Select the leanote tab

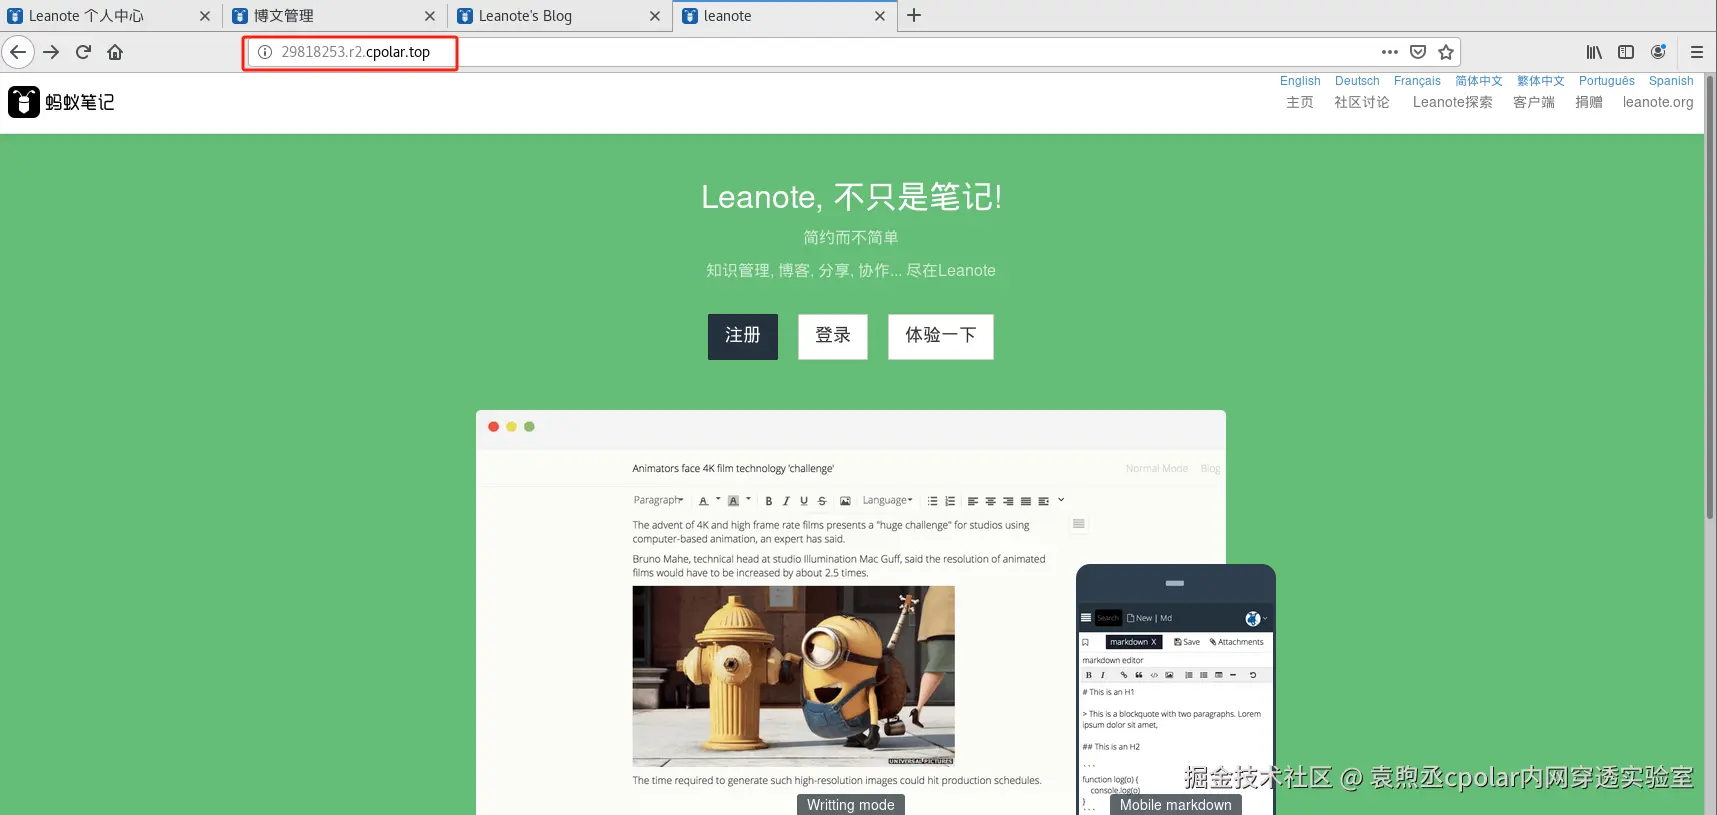(785, 16)
